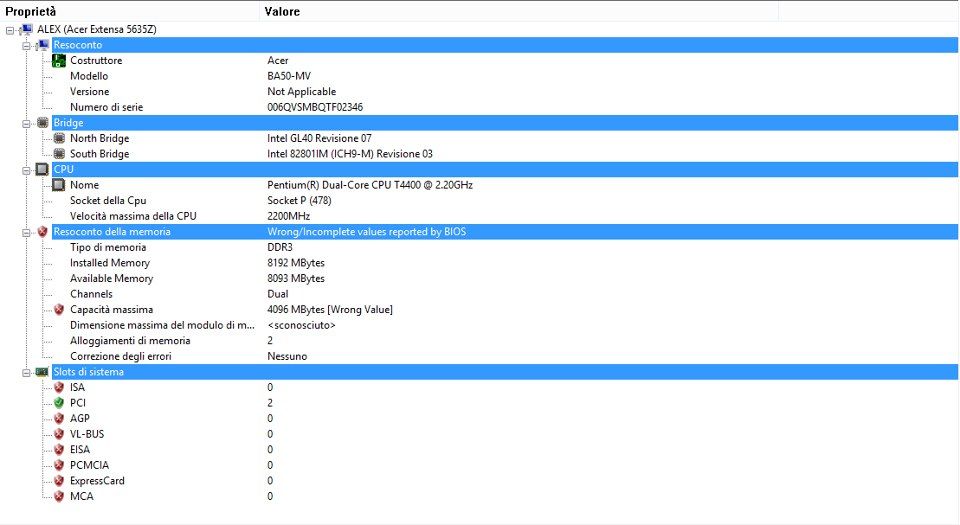Select the Dimensione massima del modulo row
This screenshot has height=525, width=960.
click(x=162, y=325)
